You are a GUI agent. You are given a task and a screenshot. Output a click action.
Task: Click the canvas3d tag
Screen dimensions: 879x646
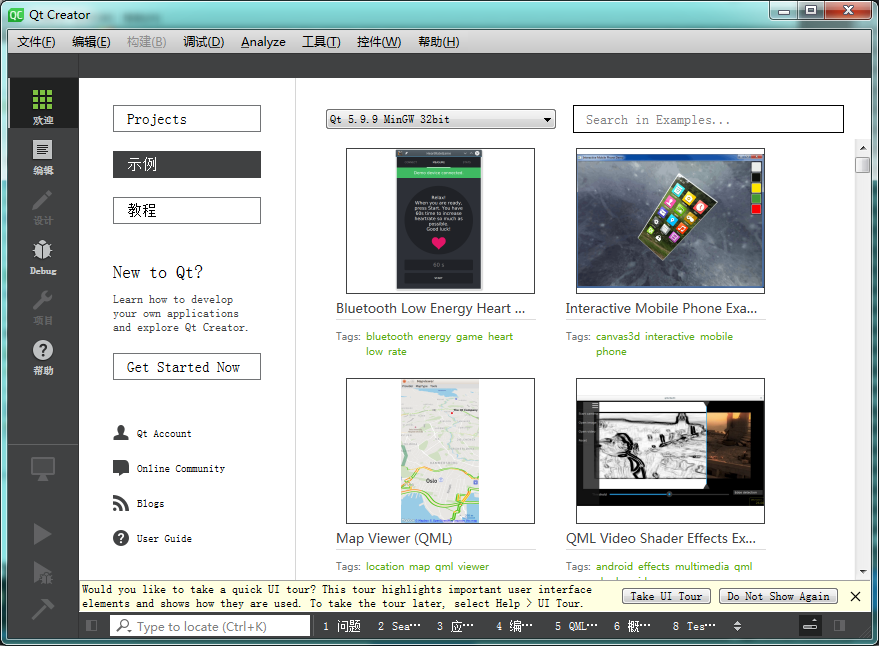[617, 336]
